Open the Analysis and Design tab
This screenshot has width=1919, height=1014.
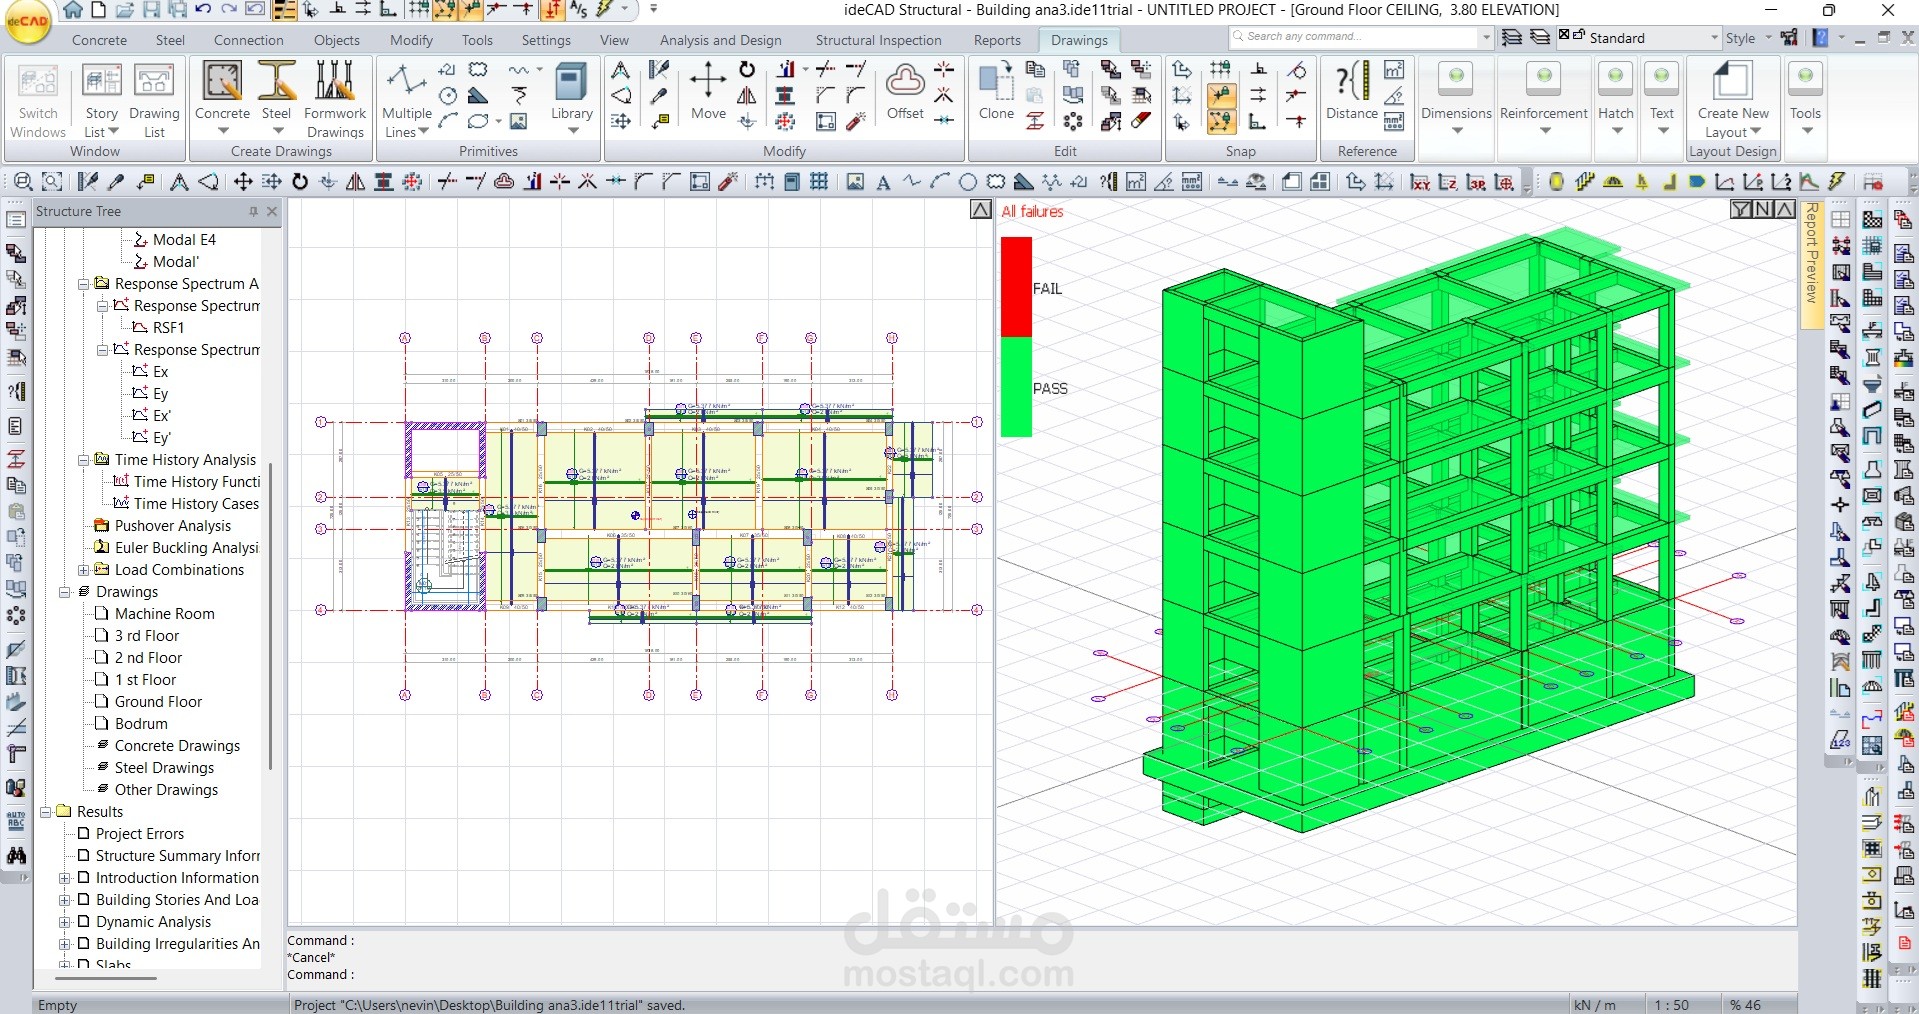[x=720, y=40]
